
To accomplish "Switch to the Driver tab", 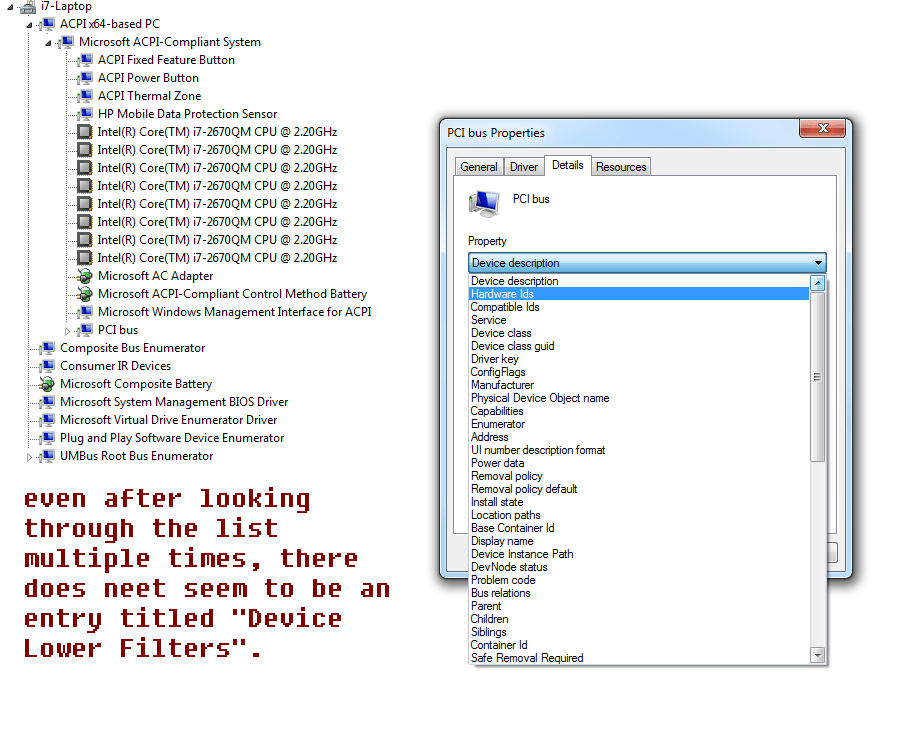I will [522, 167].
